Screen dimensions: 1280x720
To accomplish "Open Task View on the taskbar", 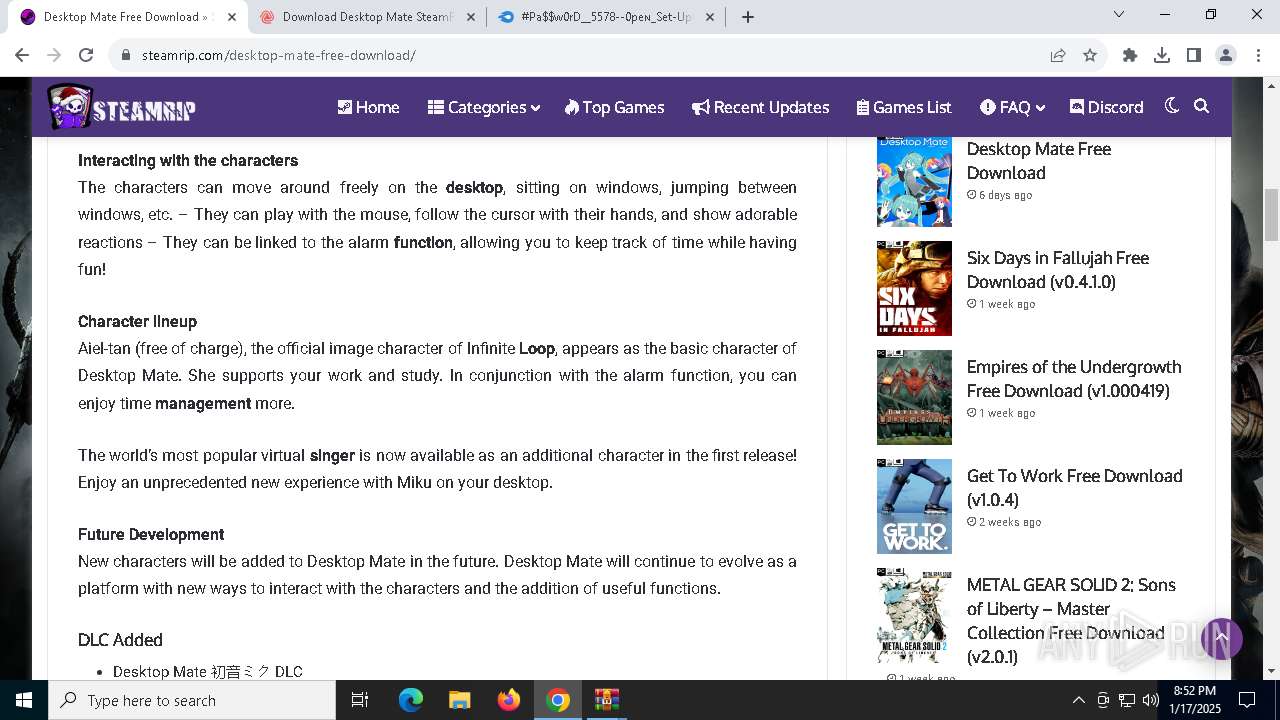I will click(360, 700).
